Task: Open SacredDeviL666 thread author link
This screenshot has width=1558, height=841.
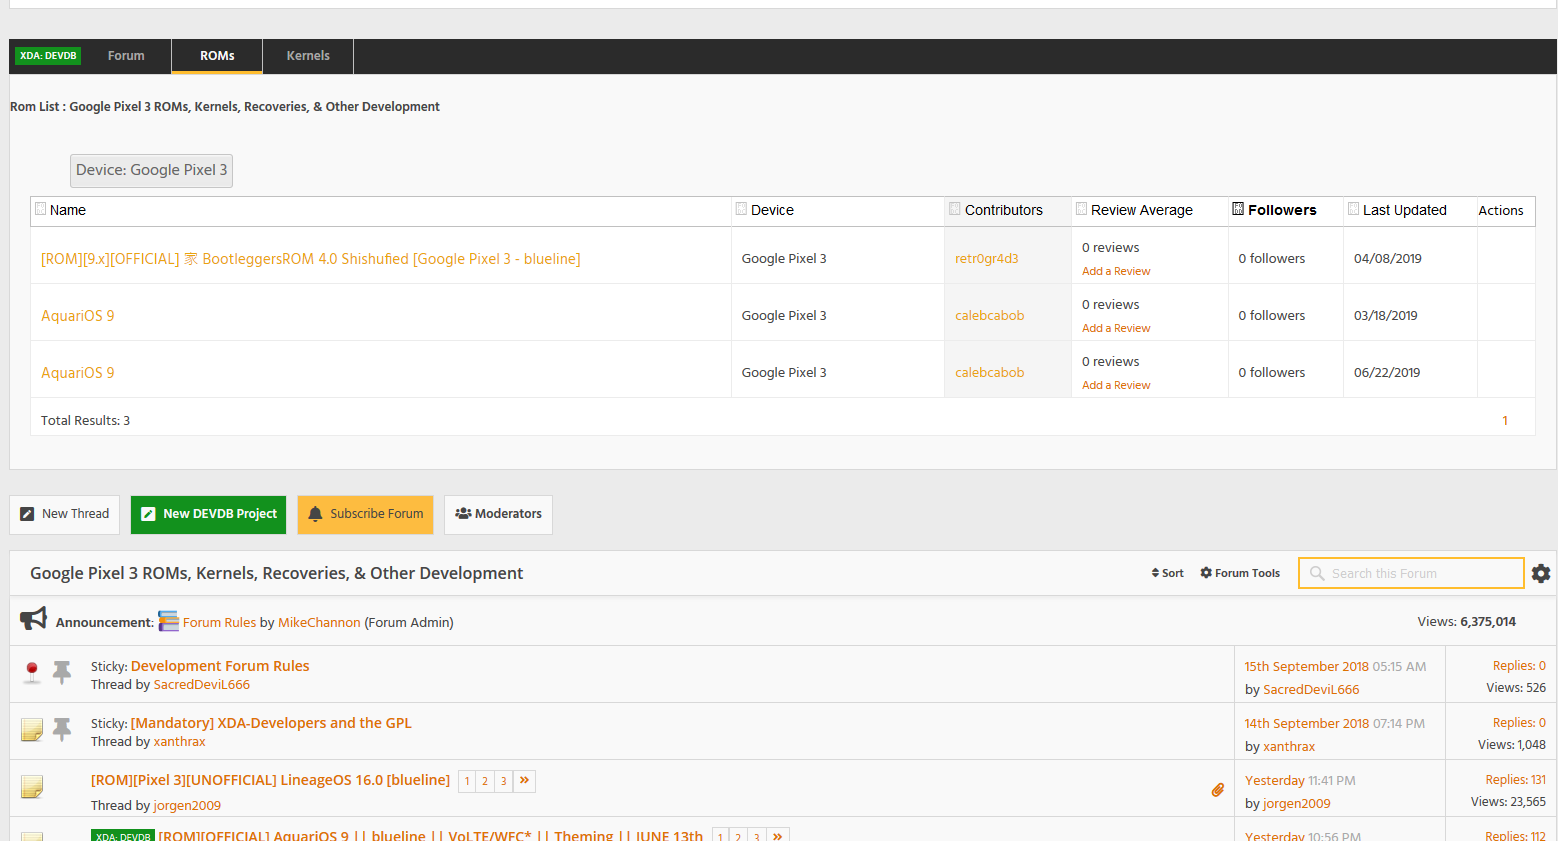Action: [x=202, y=685]
